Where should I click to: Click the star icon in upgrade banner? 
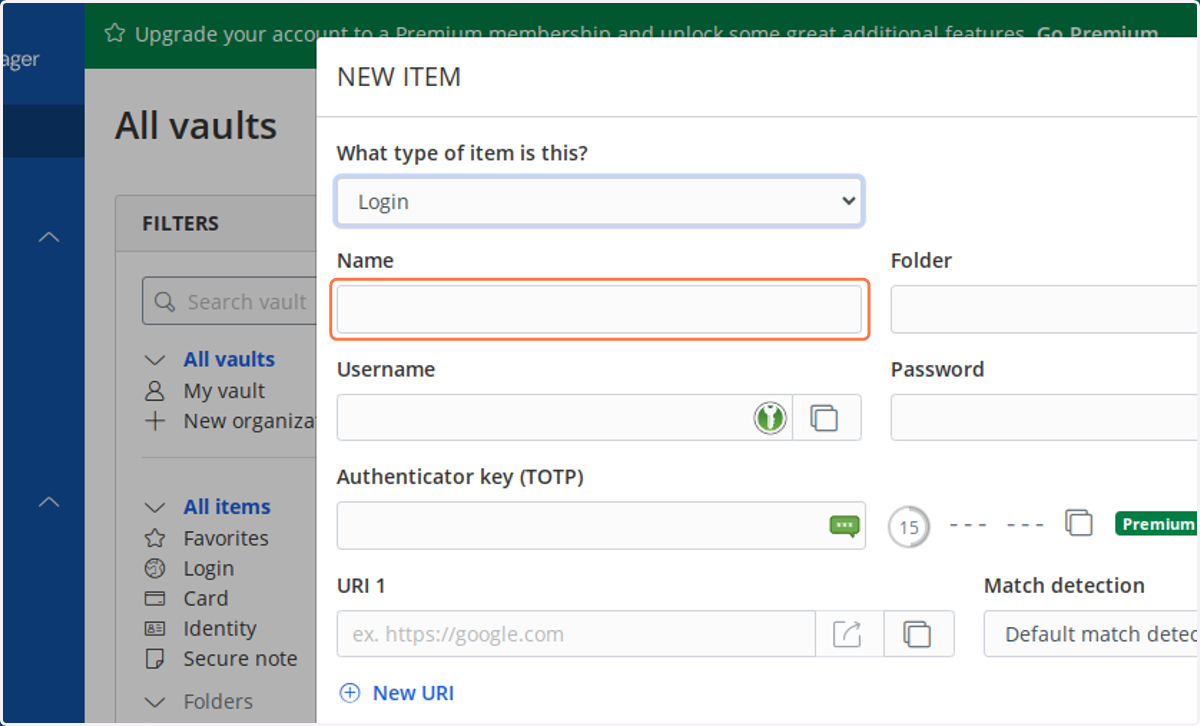coord(115,34)
